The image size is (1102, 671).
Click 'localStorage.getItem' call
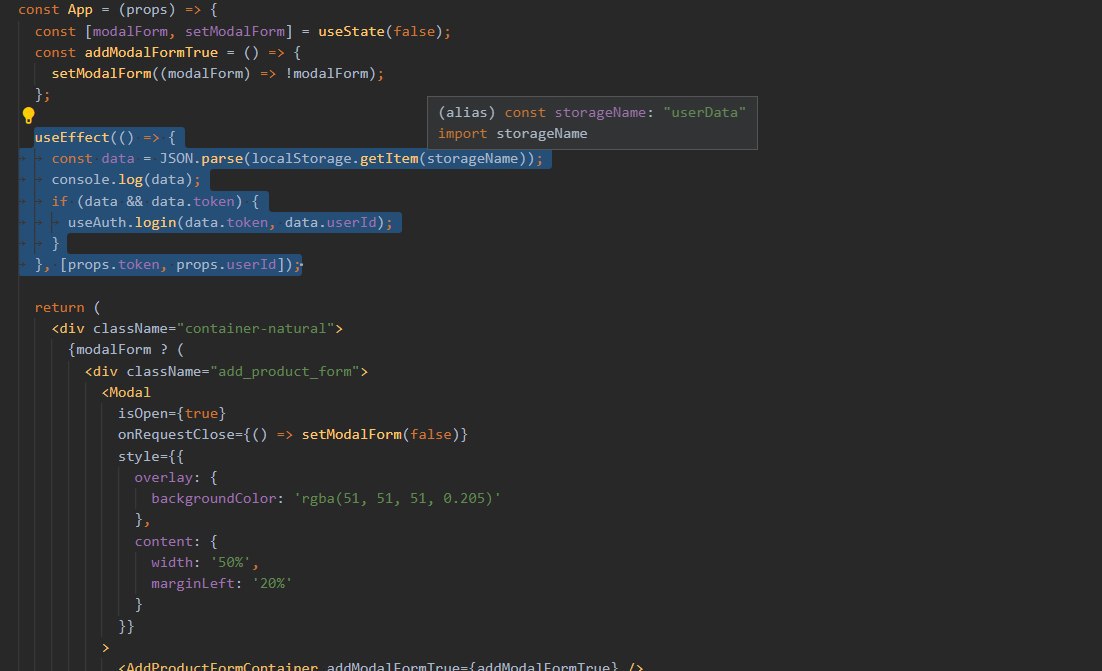click(x=335, y=158)
